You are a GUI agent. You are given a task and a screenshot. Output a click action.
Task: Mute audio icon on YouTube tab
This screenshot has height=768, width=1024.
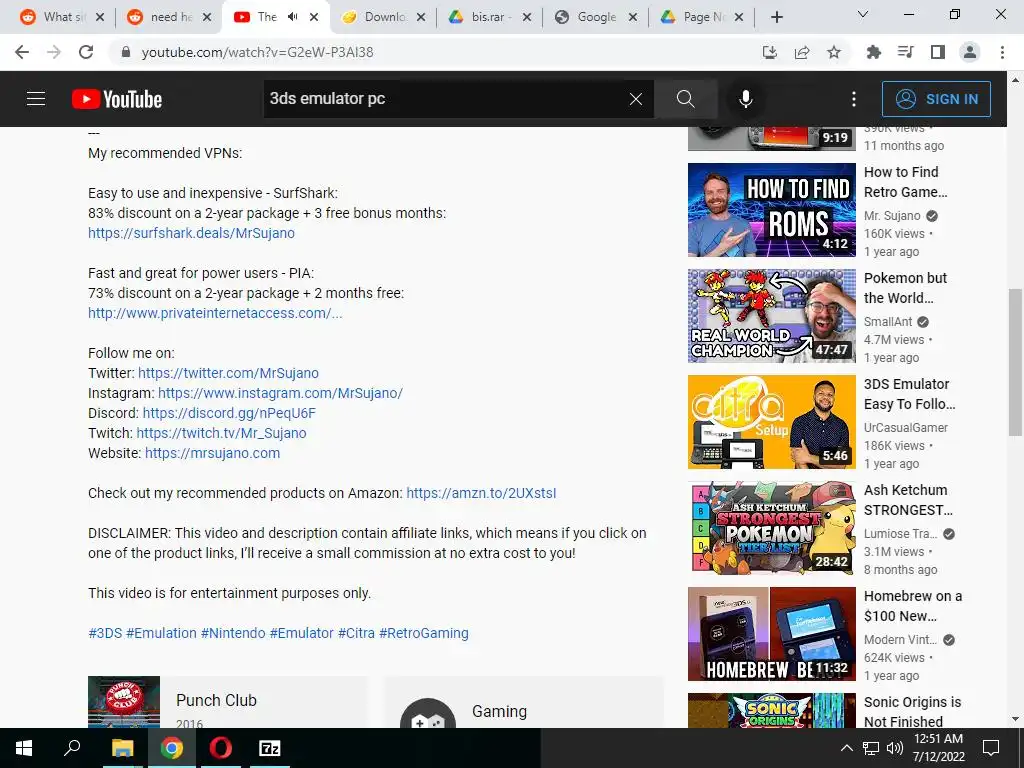coord(293,17)
